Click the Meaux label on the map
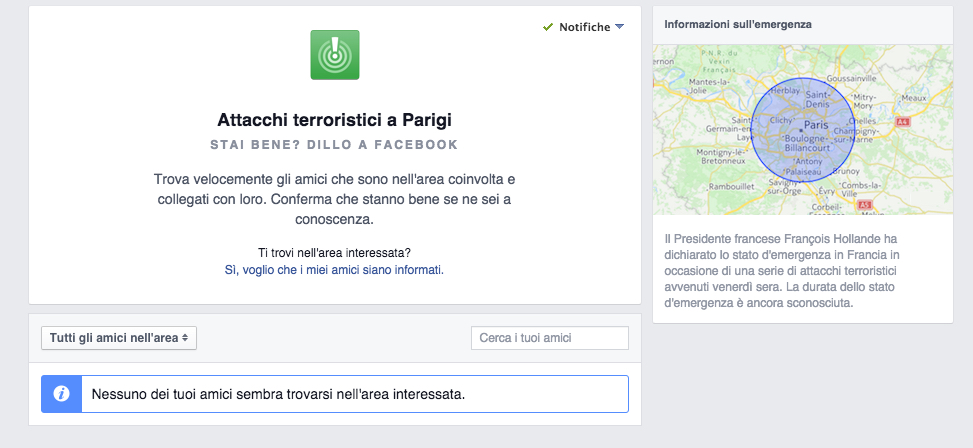This screenshot has height=448, width=973. (x=913, y=98)
